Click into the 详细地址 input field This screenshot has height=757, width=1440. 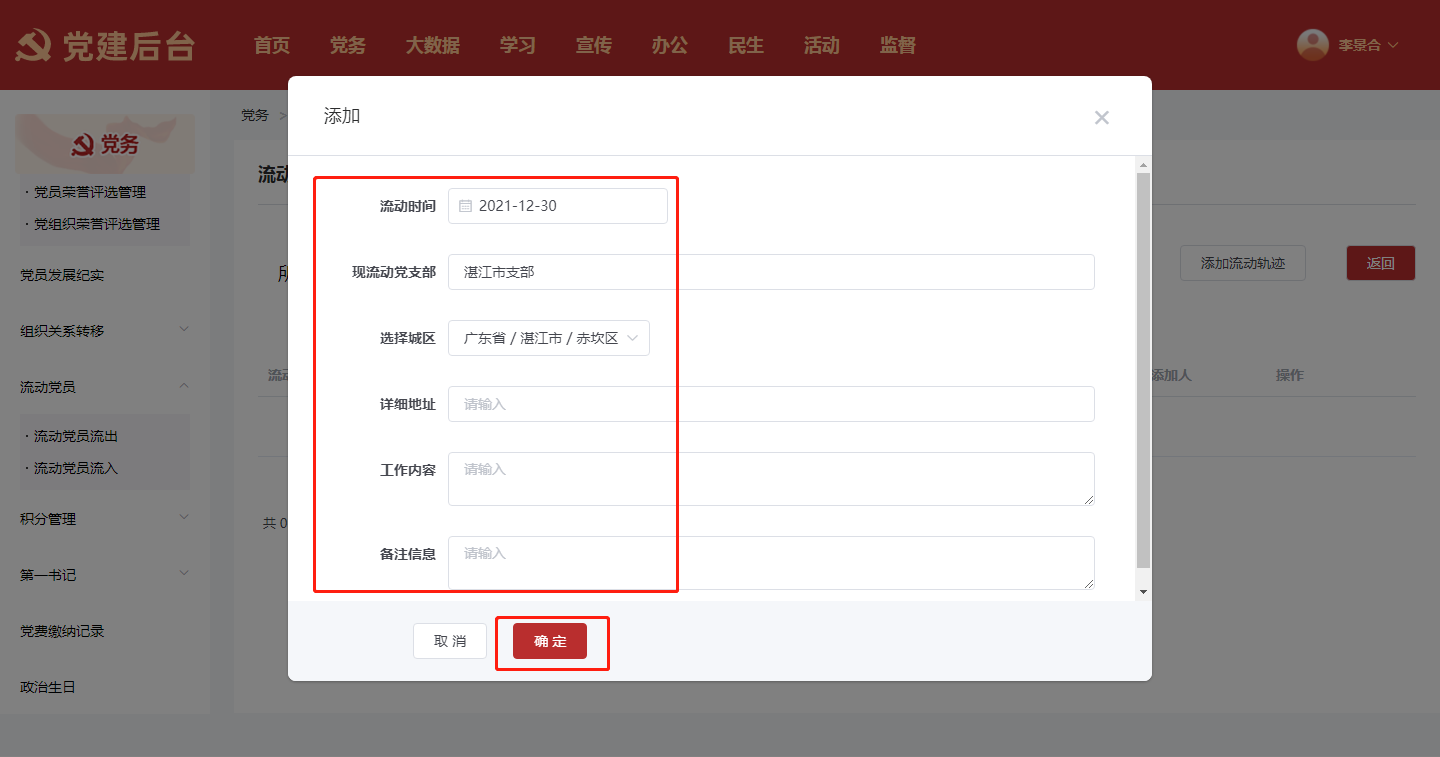(x=771, y=404)
